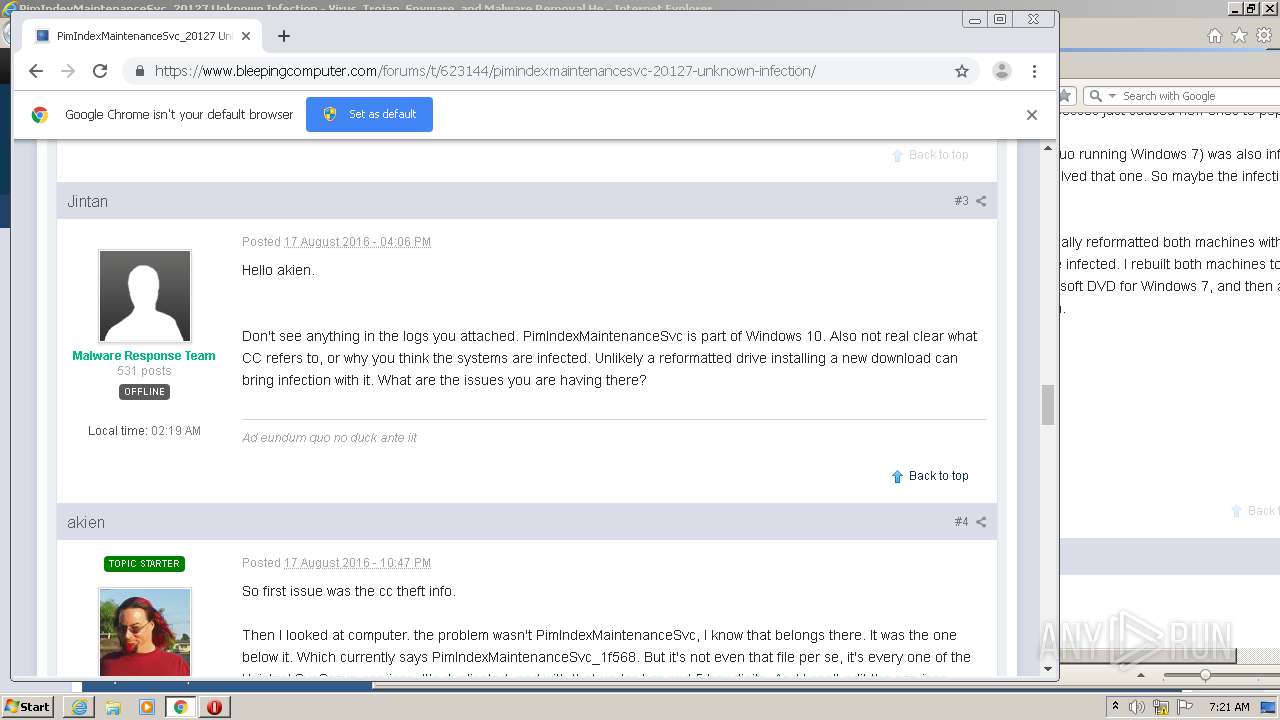Close the PimIndexMaintenanceSvc tab
This screenshot has height=720, width=1280.
(246, 36)
